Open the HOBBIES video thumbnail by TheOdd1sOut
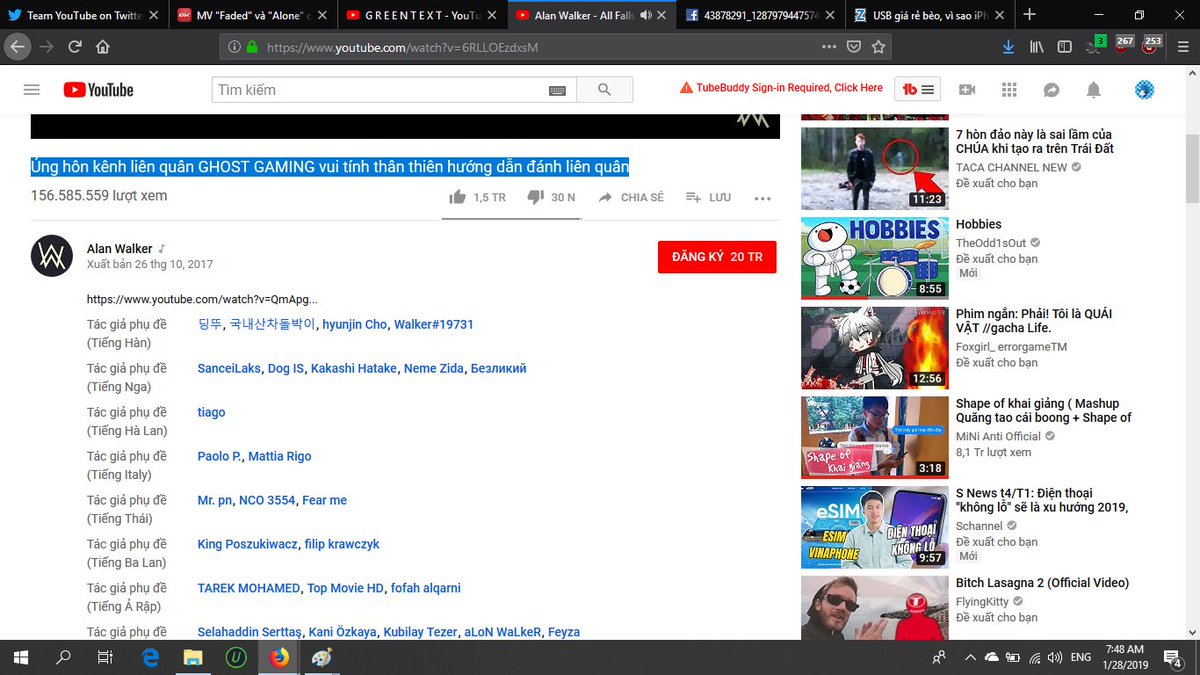This screenshot has height=675, width=1200. 875,258
